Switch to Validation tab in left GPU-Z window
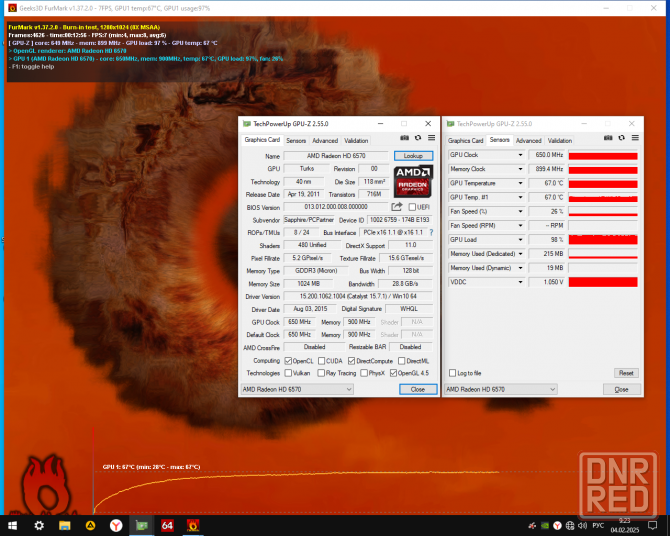The image size is (670, 536). pos(356,140)
